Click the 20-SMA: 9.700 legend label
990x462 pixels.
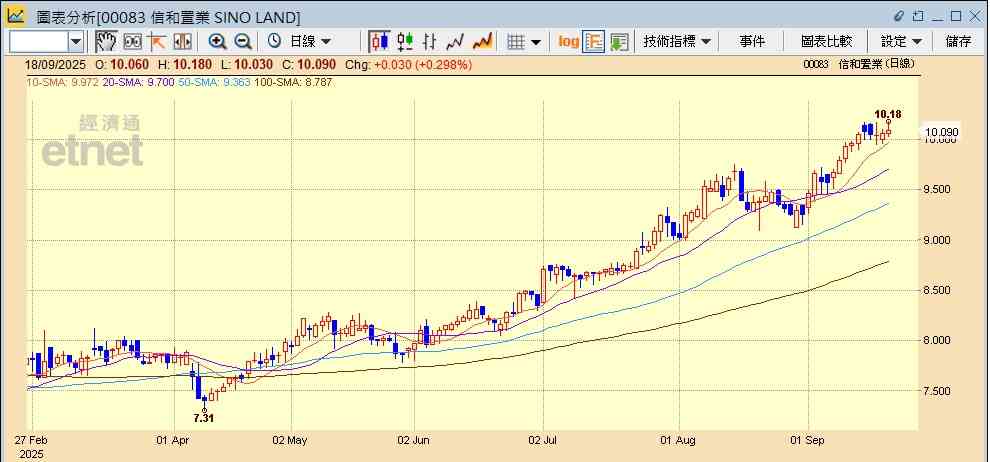pyautogui.click(x=139, y=82)
